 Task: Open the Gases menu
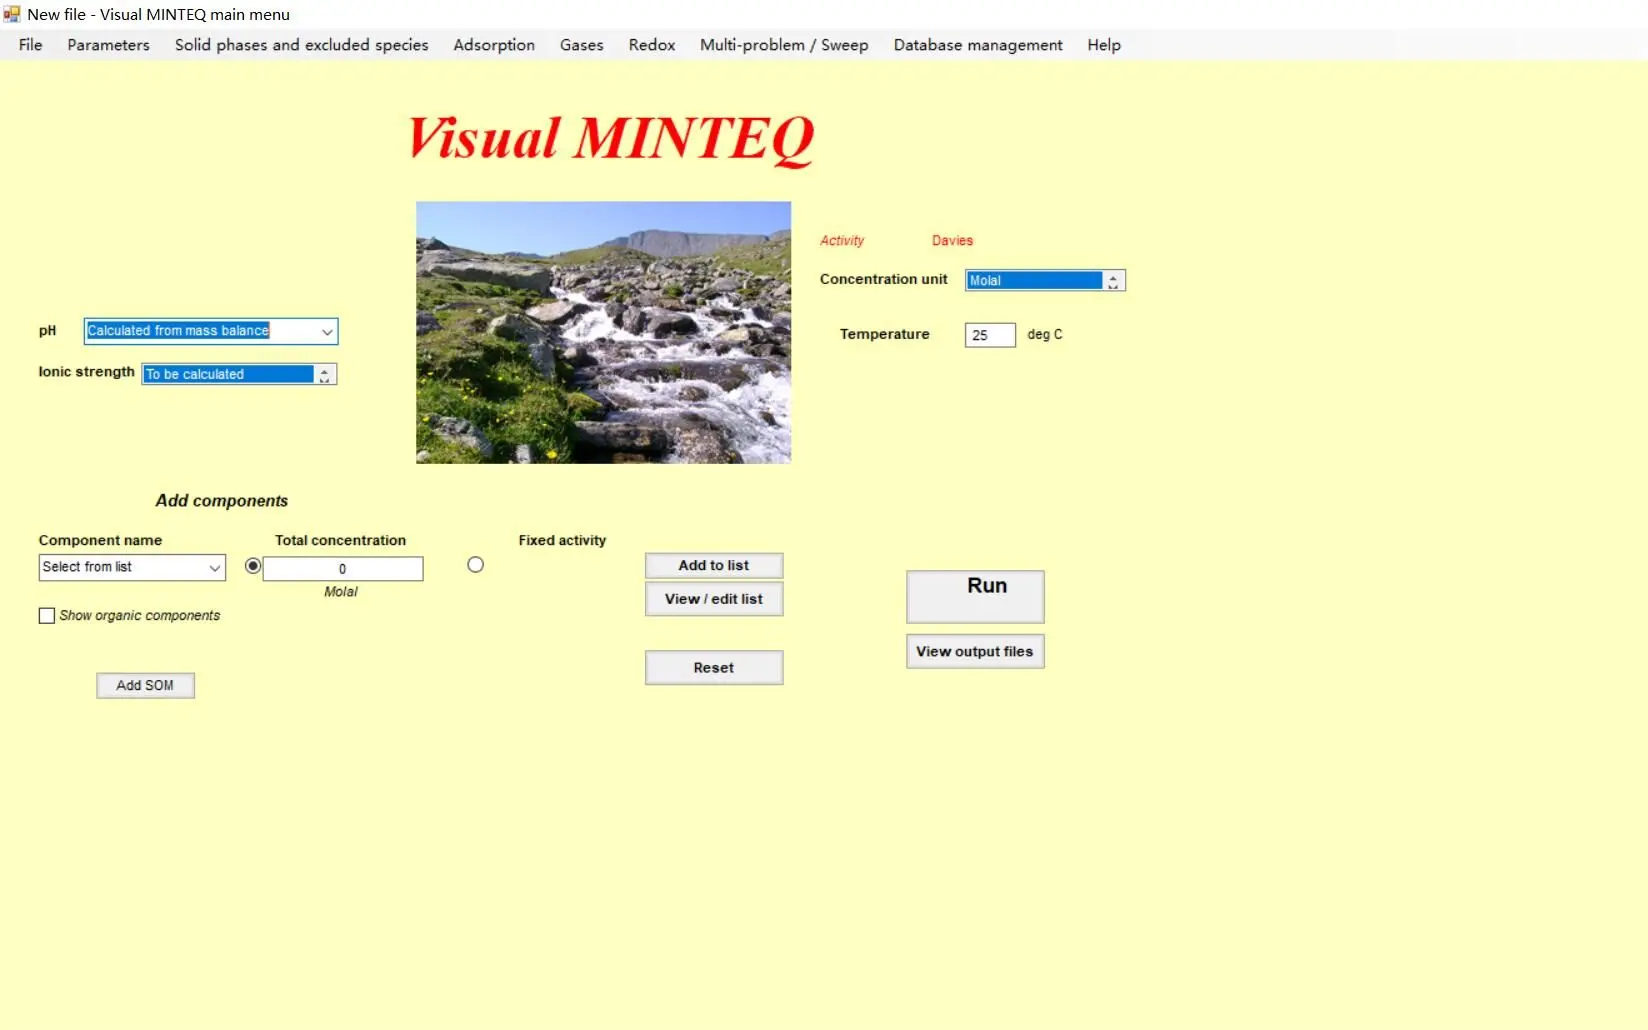(581, 45)
